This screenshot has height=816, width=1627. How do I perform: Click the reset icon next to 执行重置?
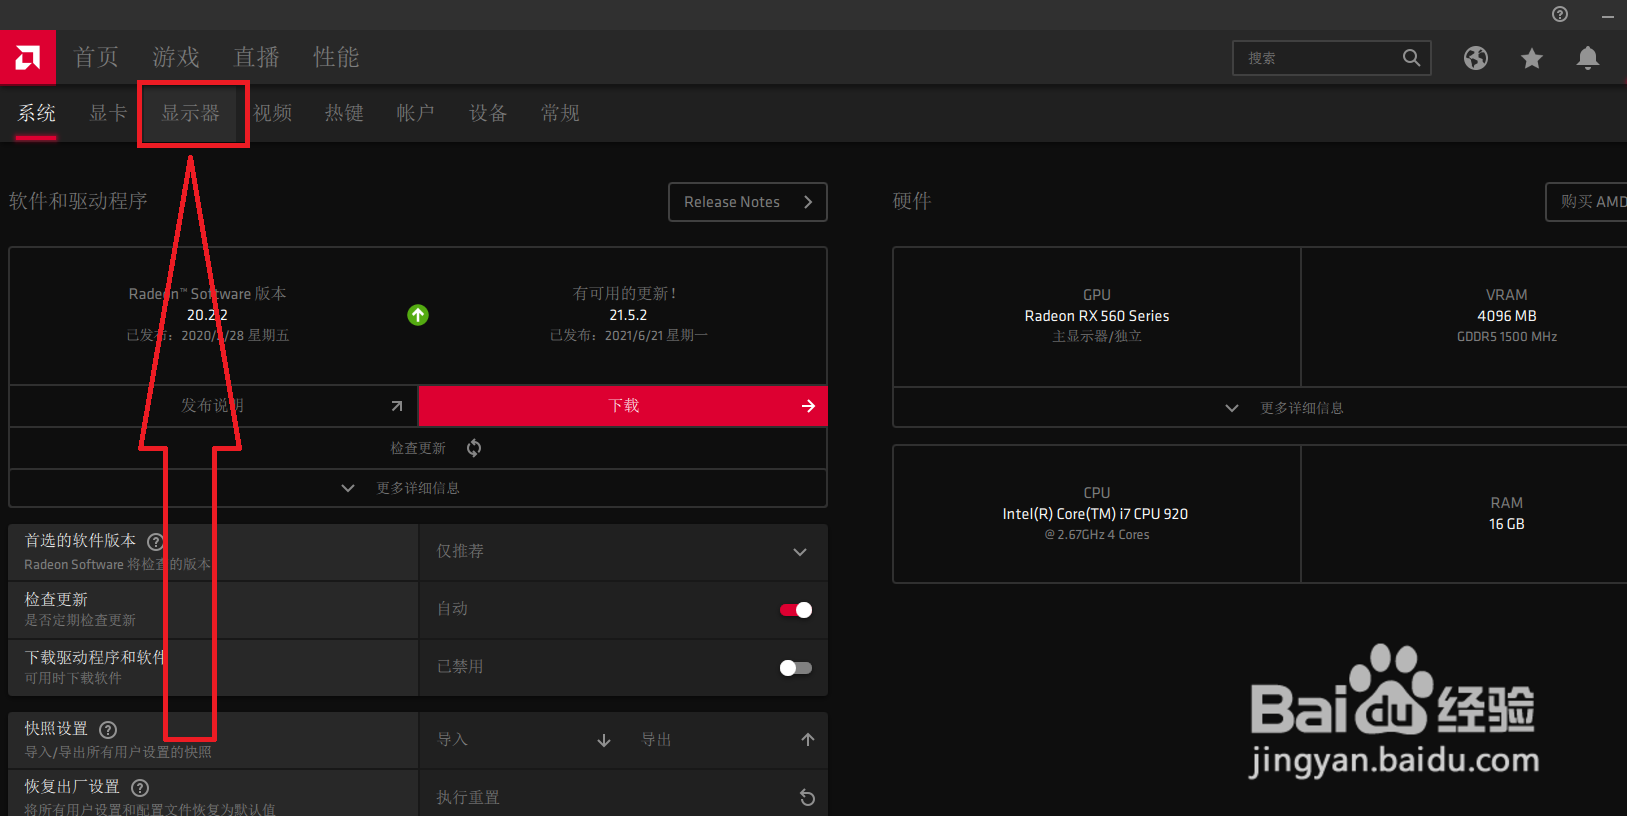807,797
